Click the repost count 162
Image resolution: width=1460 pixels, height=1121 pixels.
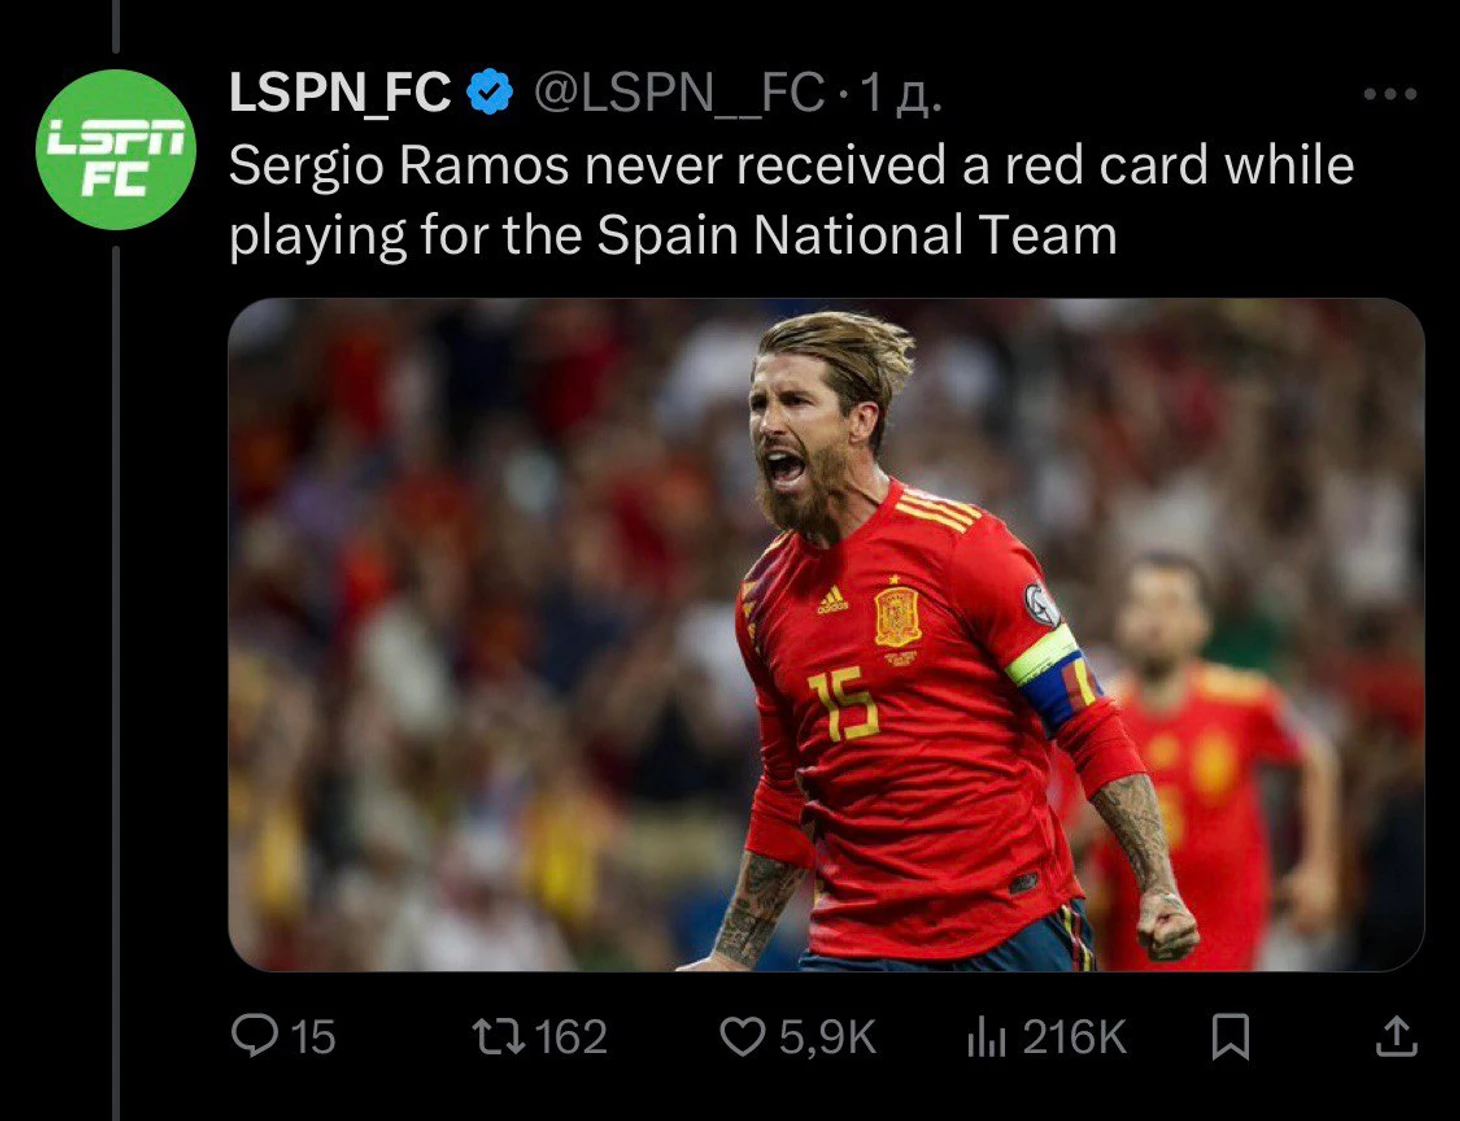(571, 1037)
